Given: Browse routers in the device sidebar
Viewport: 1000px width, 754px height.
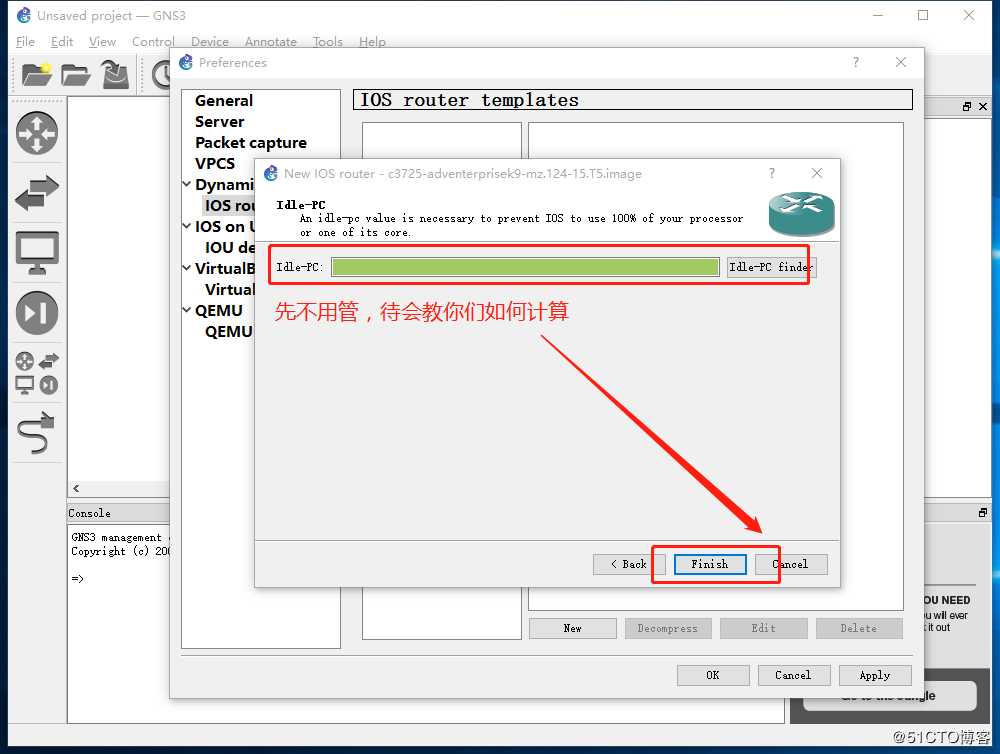Looking at the screenshot, I should (37, 133).
